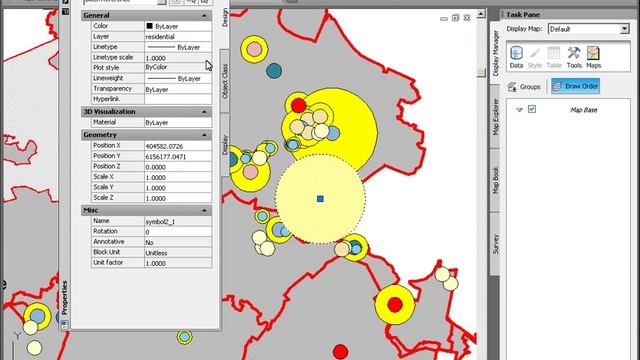The height and width of the screenshot is (360, 640).
Task: Open the Data menu in Display Manager
Action: click(x=516, y=57)
